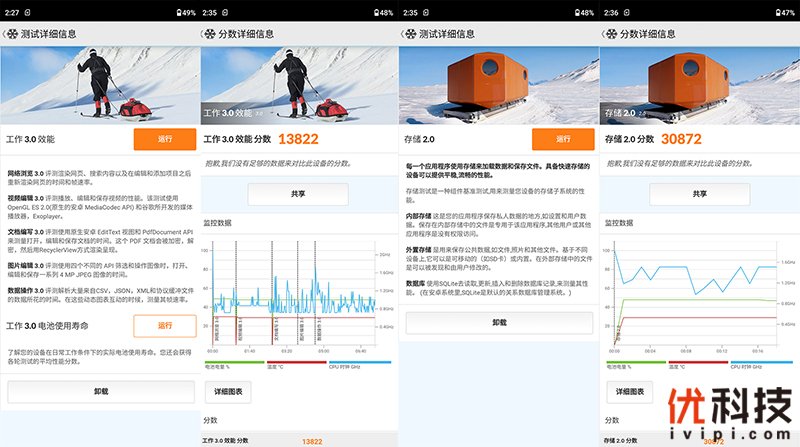Tap the 2:36 clock in the status bar
Screen dimensions: 800x447
point(612,12)
